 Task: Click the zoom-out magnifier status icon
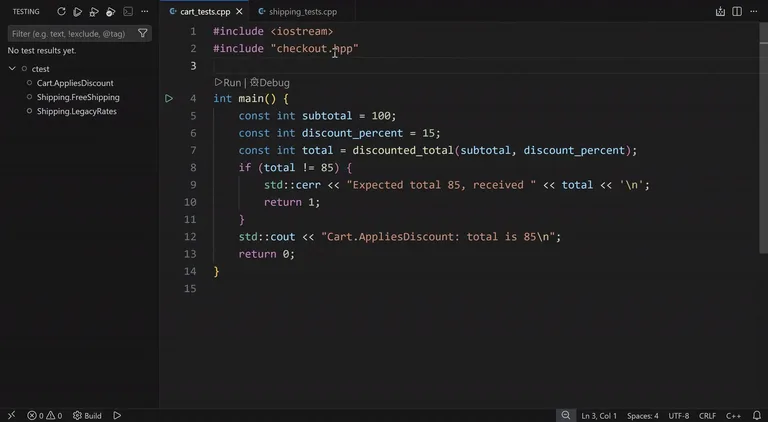pyautogui.click(x=566, y=415)
